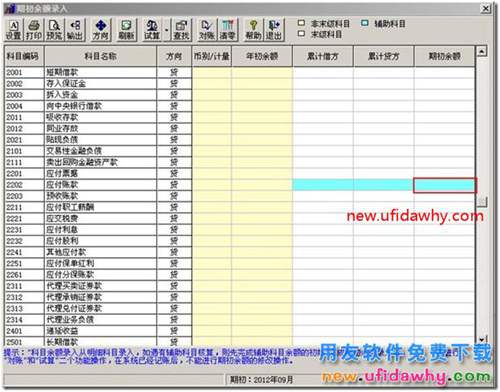Select the row 拆入资金
The width and height of the screenshot is (500, 392).
coord(240,95)
